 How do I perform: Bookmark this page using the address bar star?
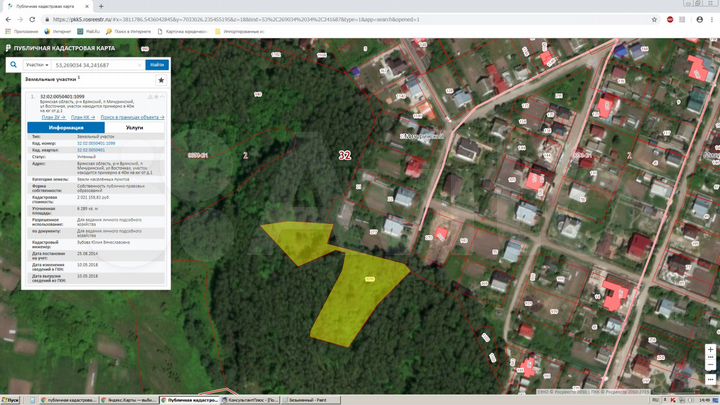coord(653,19)
